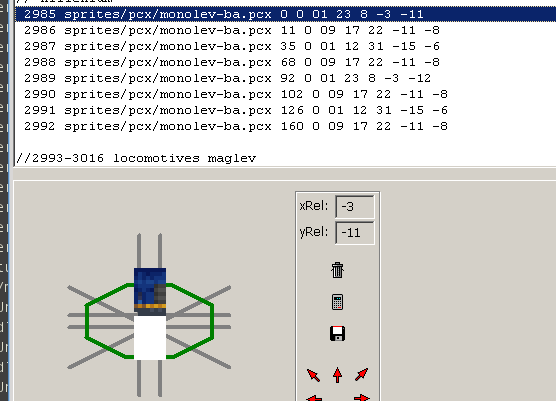Click the trash can delete icon
Screen dimensions: 556x401
(x=337, y=270)
